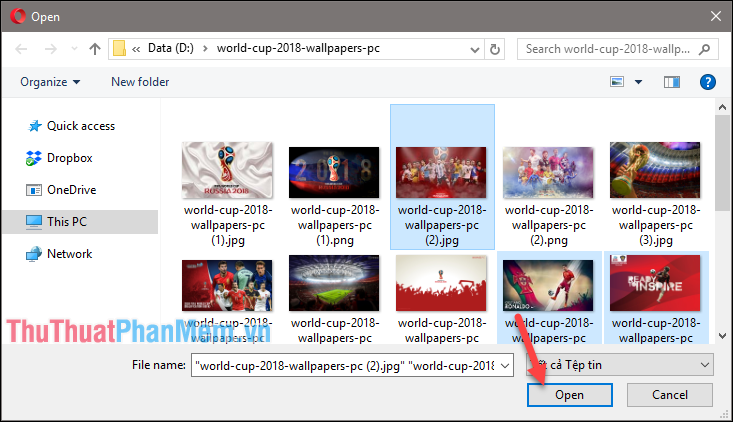The height and width of the screenshot is (422, 733).
Task: Close the Open dialog
Action: point(716,16)
